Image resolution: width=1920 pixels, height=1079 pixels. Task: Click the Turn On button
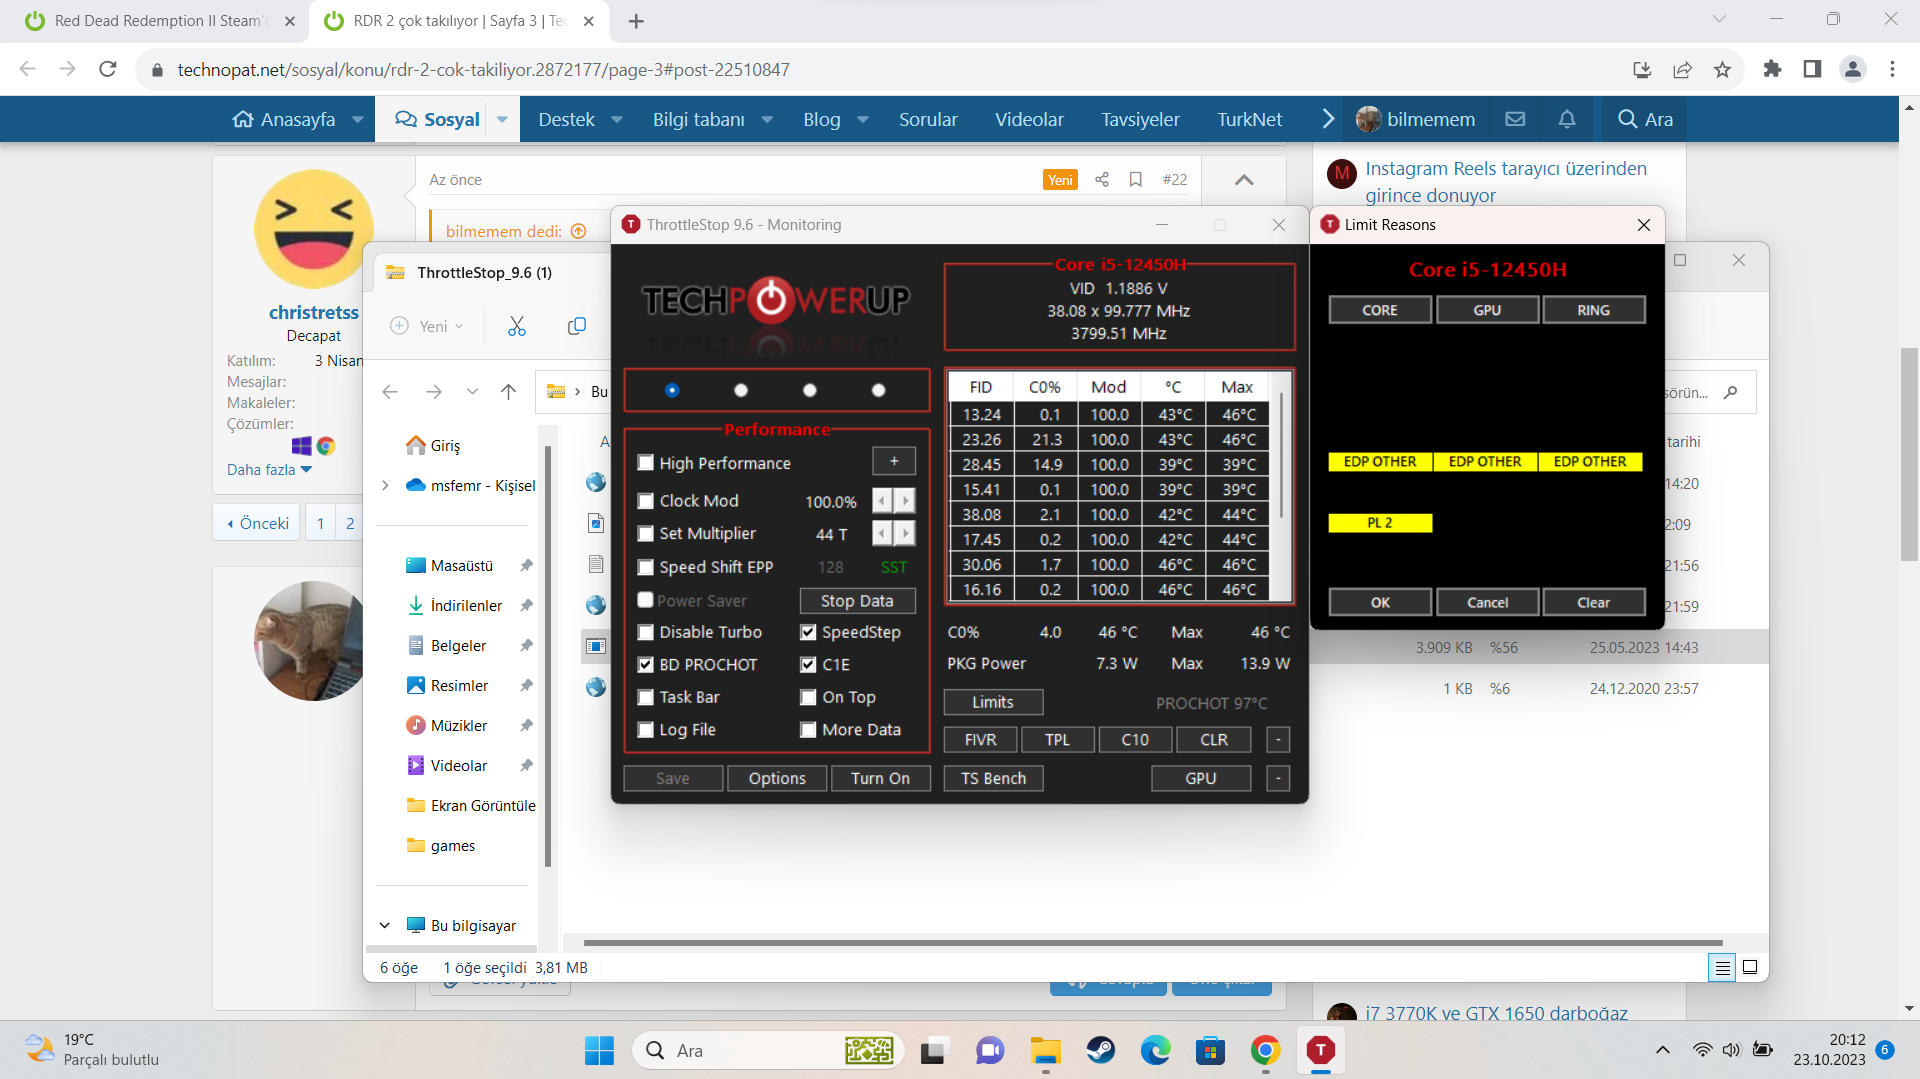(880, 778)
